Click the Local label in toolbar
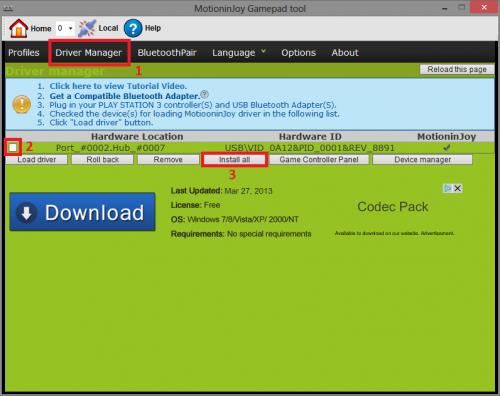The width and height of the screenshot is (500, 396). tap(108, 28)
